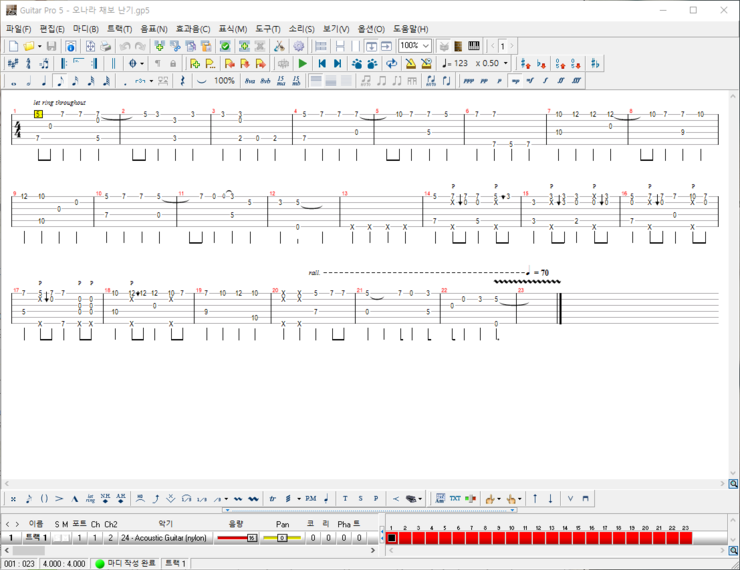This screenshot has height=570, width=740.
Task: Adjust the track Pan slider
Action: click(282, 538)
